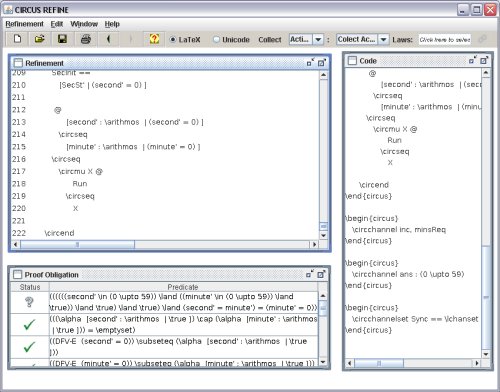Click the disabled redo arrow icon

tap(131, 39)
